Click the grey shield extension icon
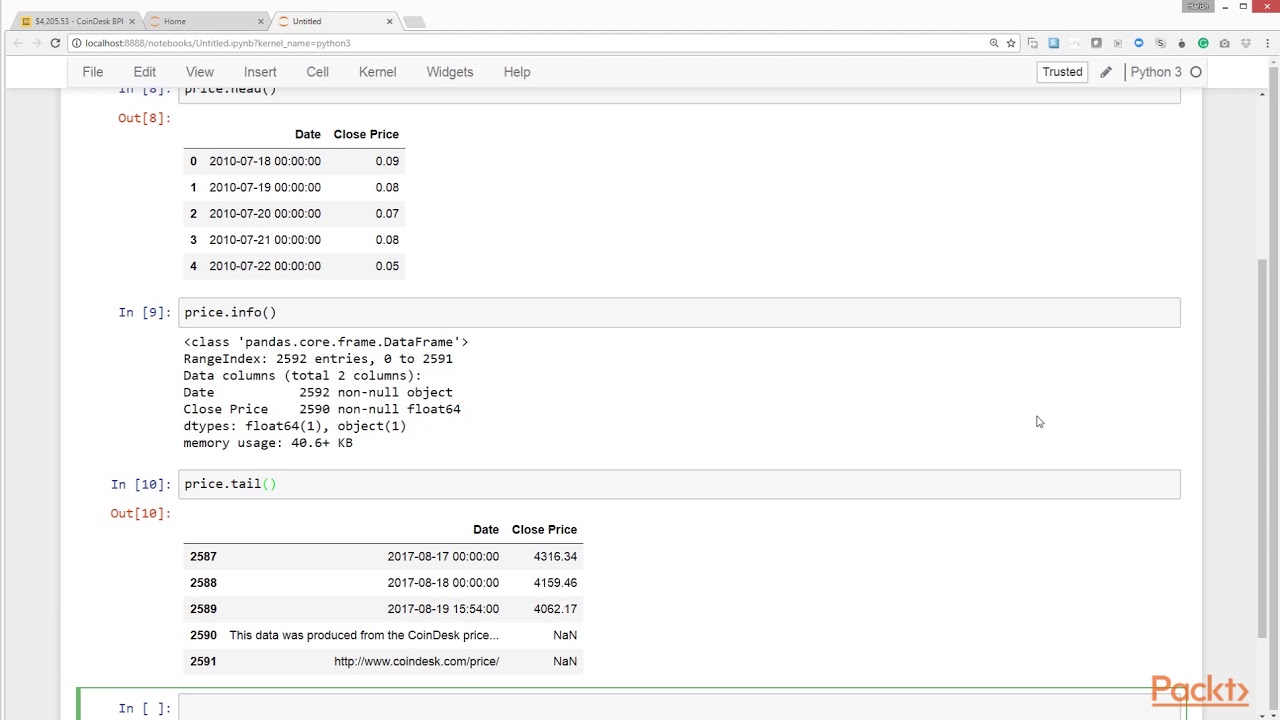The width and height of the screenshot is (1280, 720). point(1096,43)
